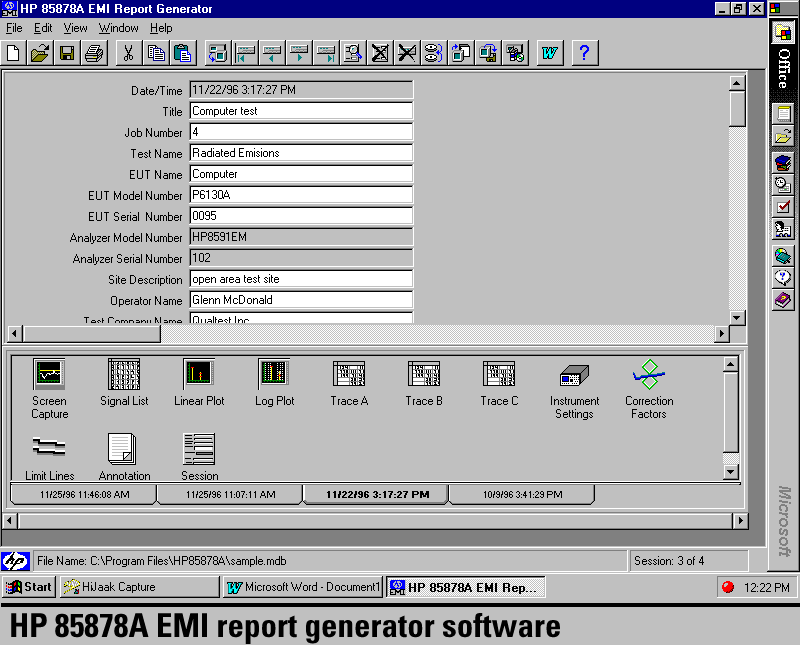Open the Log Plot item
800x645 pixels.
click(274, 382)
